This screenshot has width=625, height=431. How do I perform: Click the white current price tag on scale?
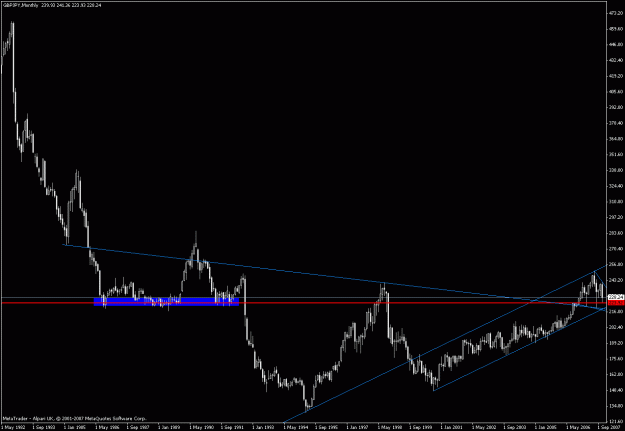tap(616, 297)
